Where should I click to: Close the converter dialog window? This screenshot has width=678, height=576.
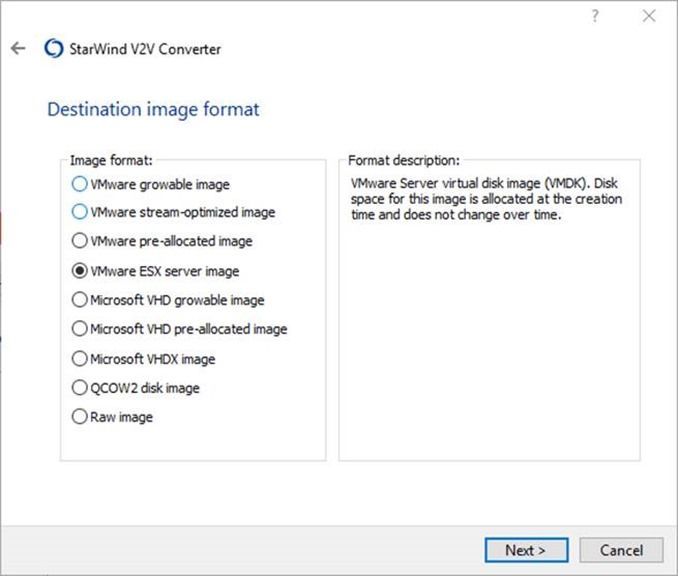coord(649,16)
